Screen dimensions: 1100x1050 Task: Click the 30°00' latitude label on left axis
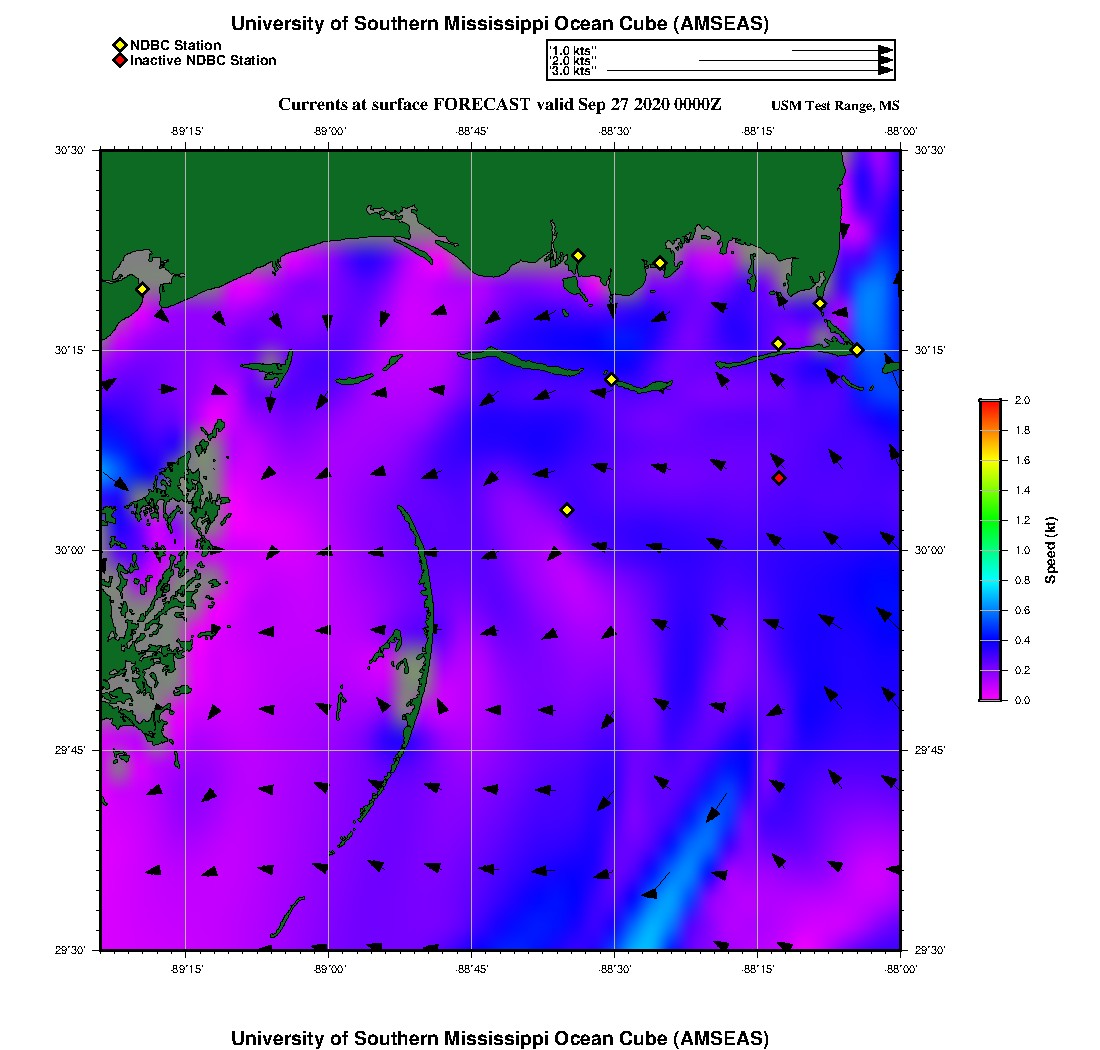coord(72,550)
